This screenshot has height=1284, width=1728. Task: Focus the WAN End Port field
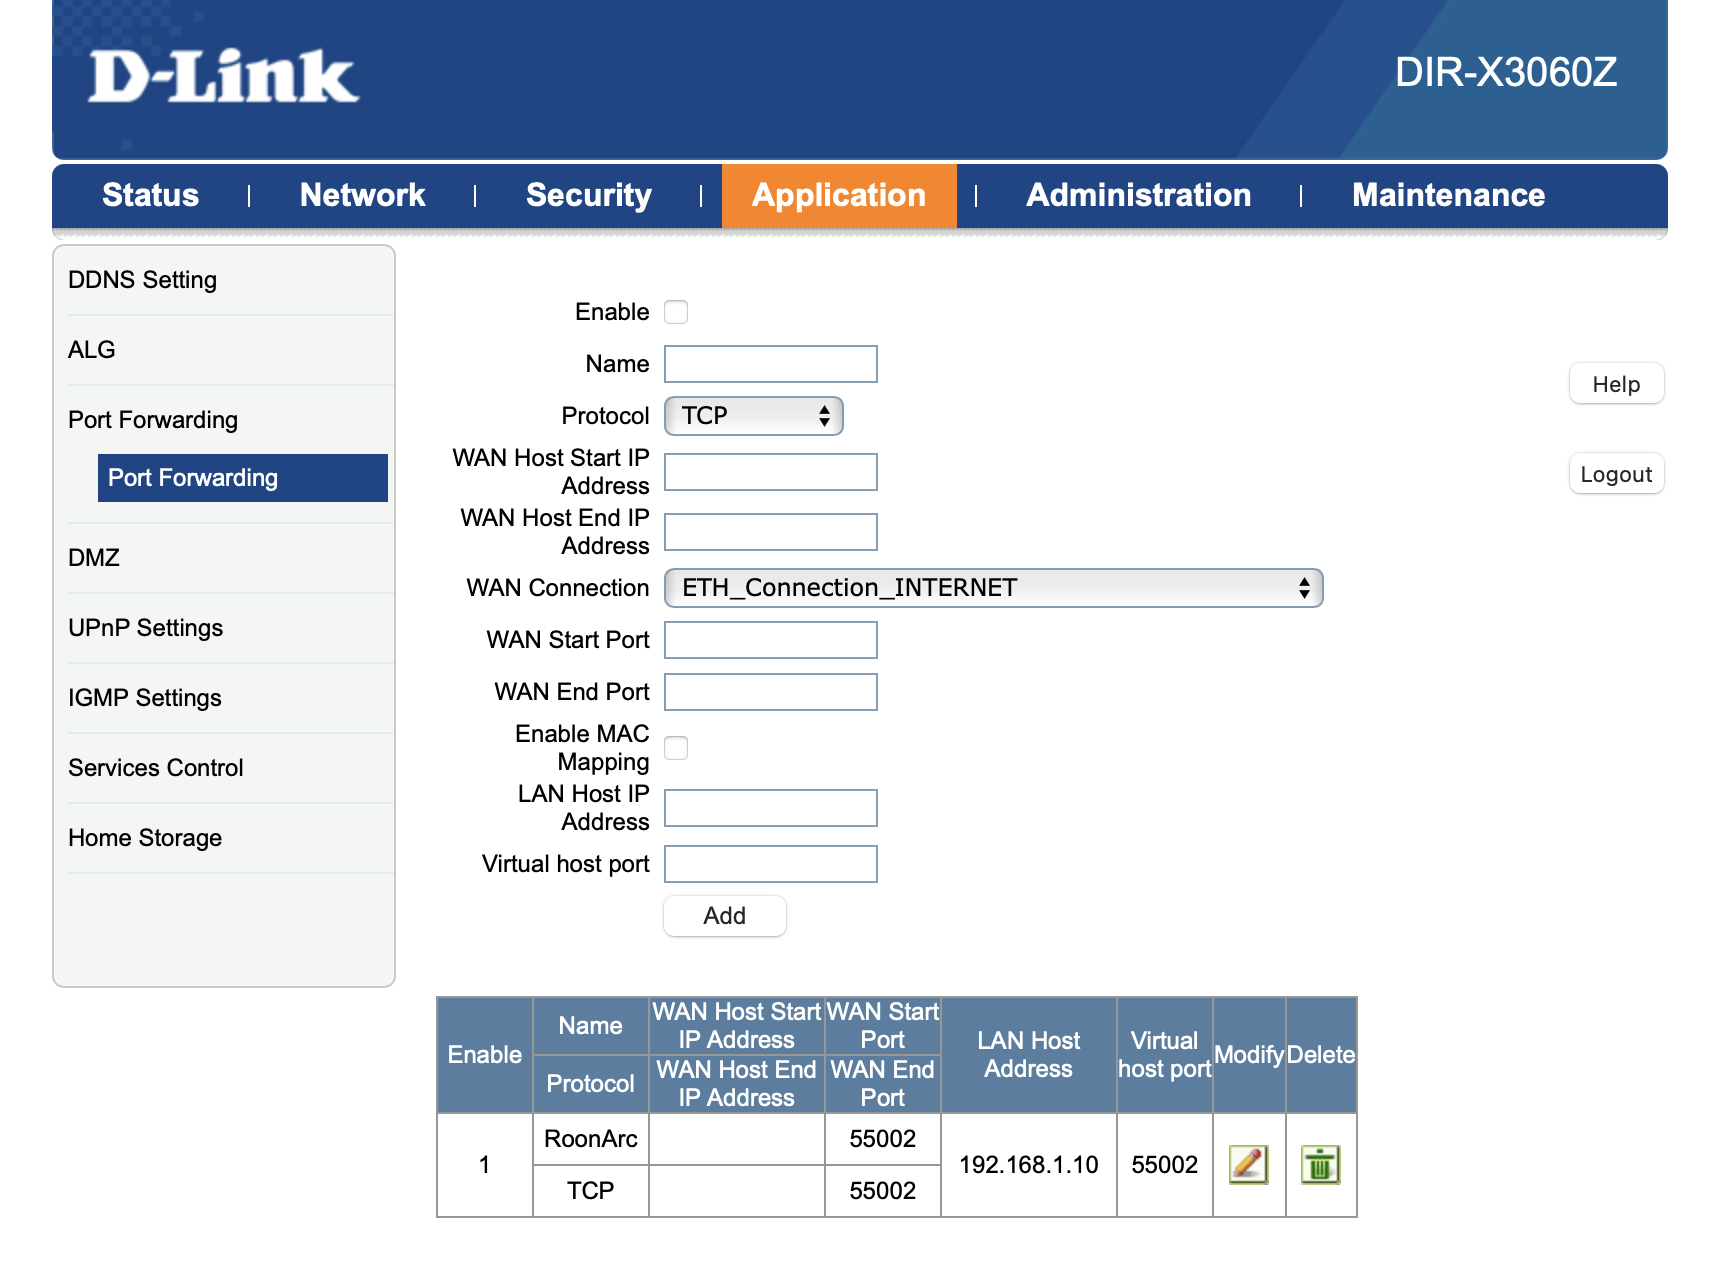[771, 692]
